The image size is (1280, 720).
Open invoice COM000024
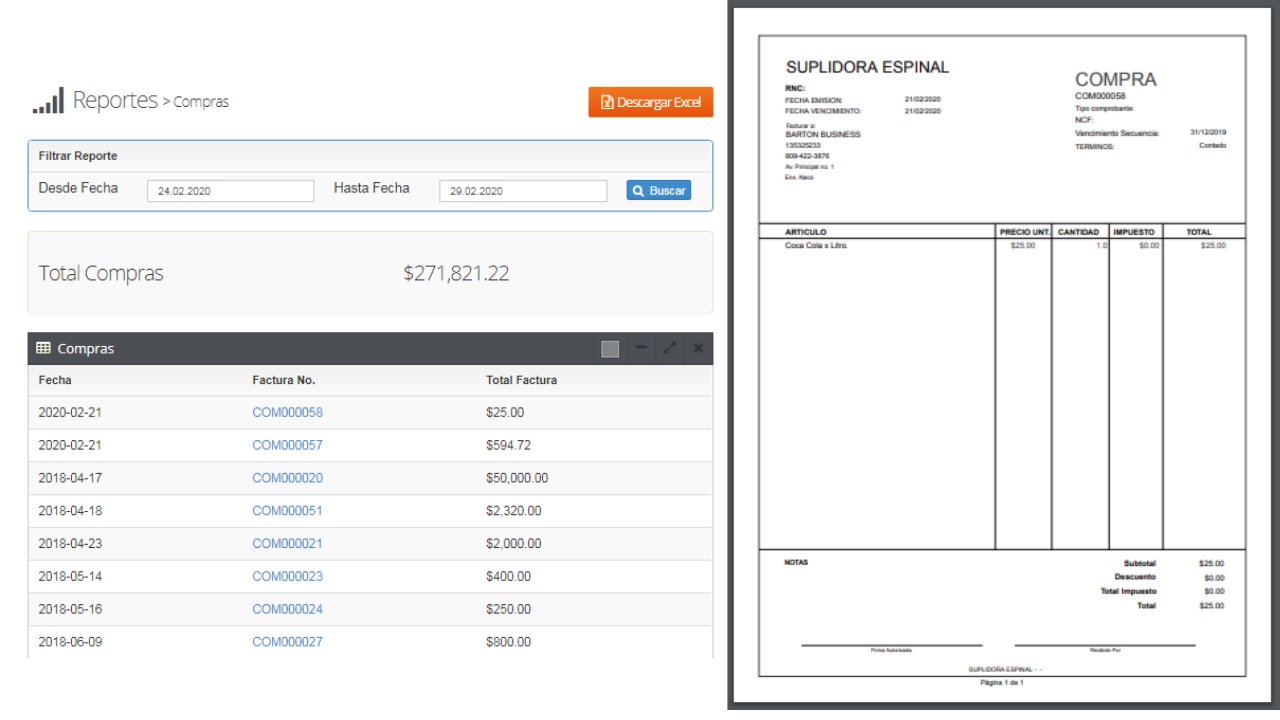(x=287, y=609)
